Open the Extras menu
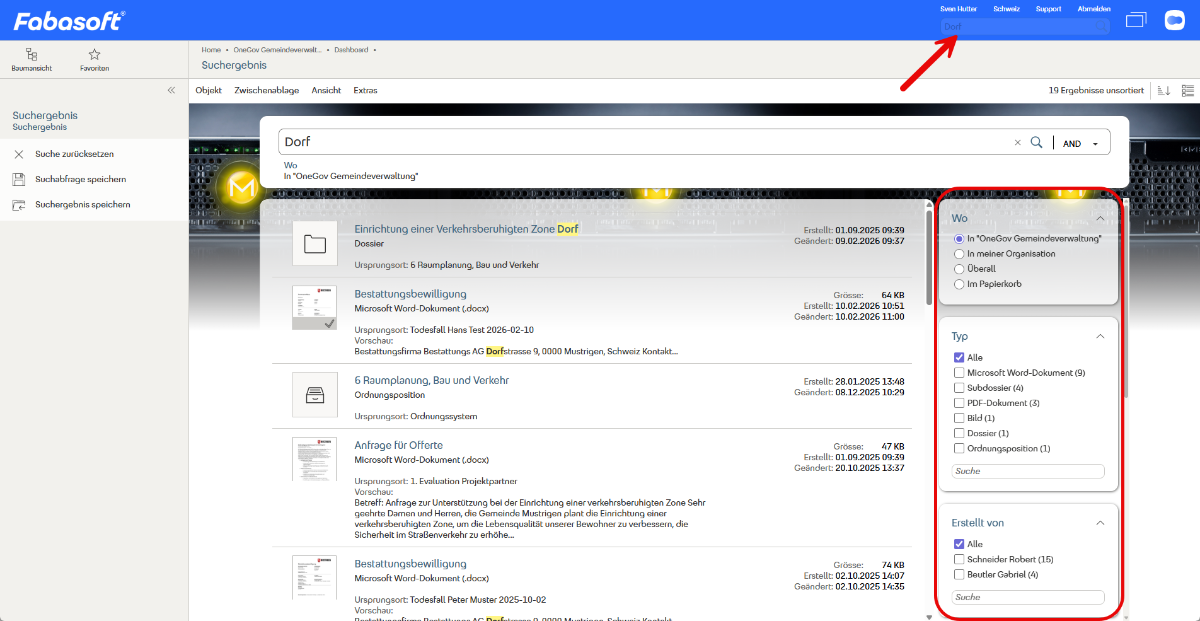Viewport: 1200px width, 621px height. point(365,90)
